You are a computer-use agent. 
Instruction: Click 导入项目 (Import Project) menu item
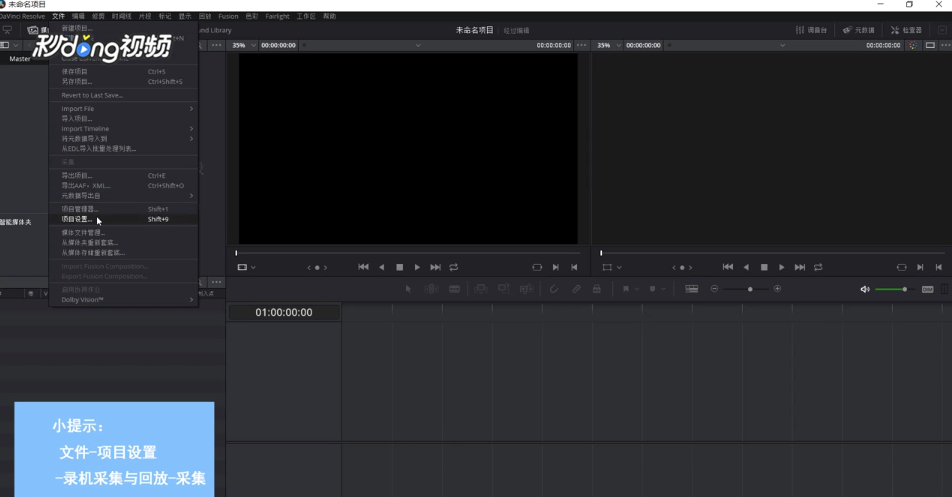[123, 118]
